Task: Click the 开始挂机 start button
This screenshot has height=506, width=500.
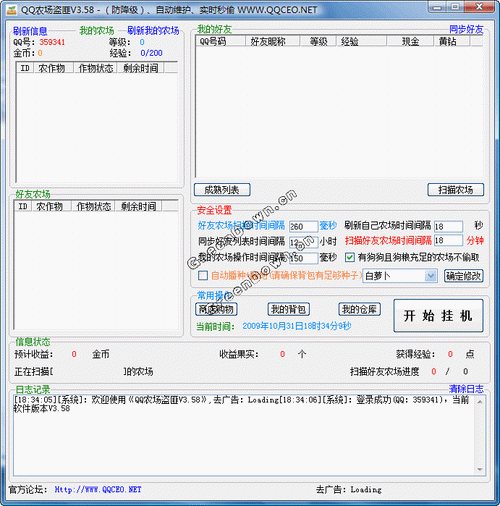Action: coord(438,316)
